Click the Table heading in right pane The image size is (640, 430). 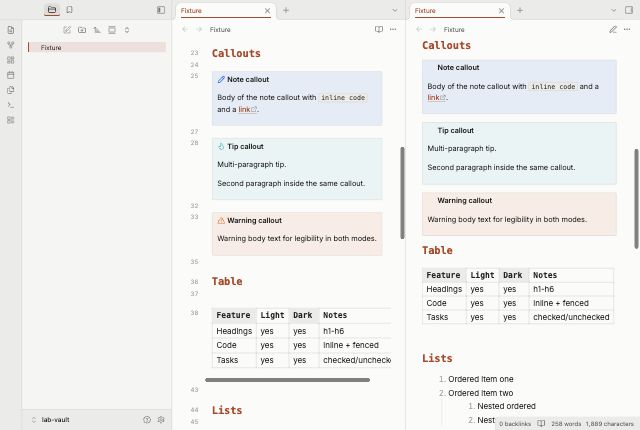coord(437,250)
